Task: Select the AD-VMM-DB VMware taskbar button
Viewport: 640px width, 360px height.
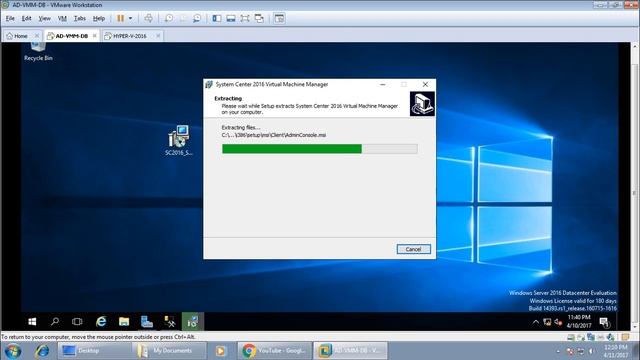Action: 350,351
